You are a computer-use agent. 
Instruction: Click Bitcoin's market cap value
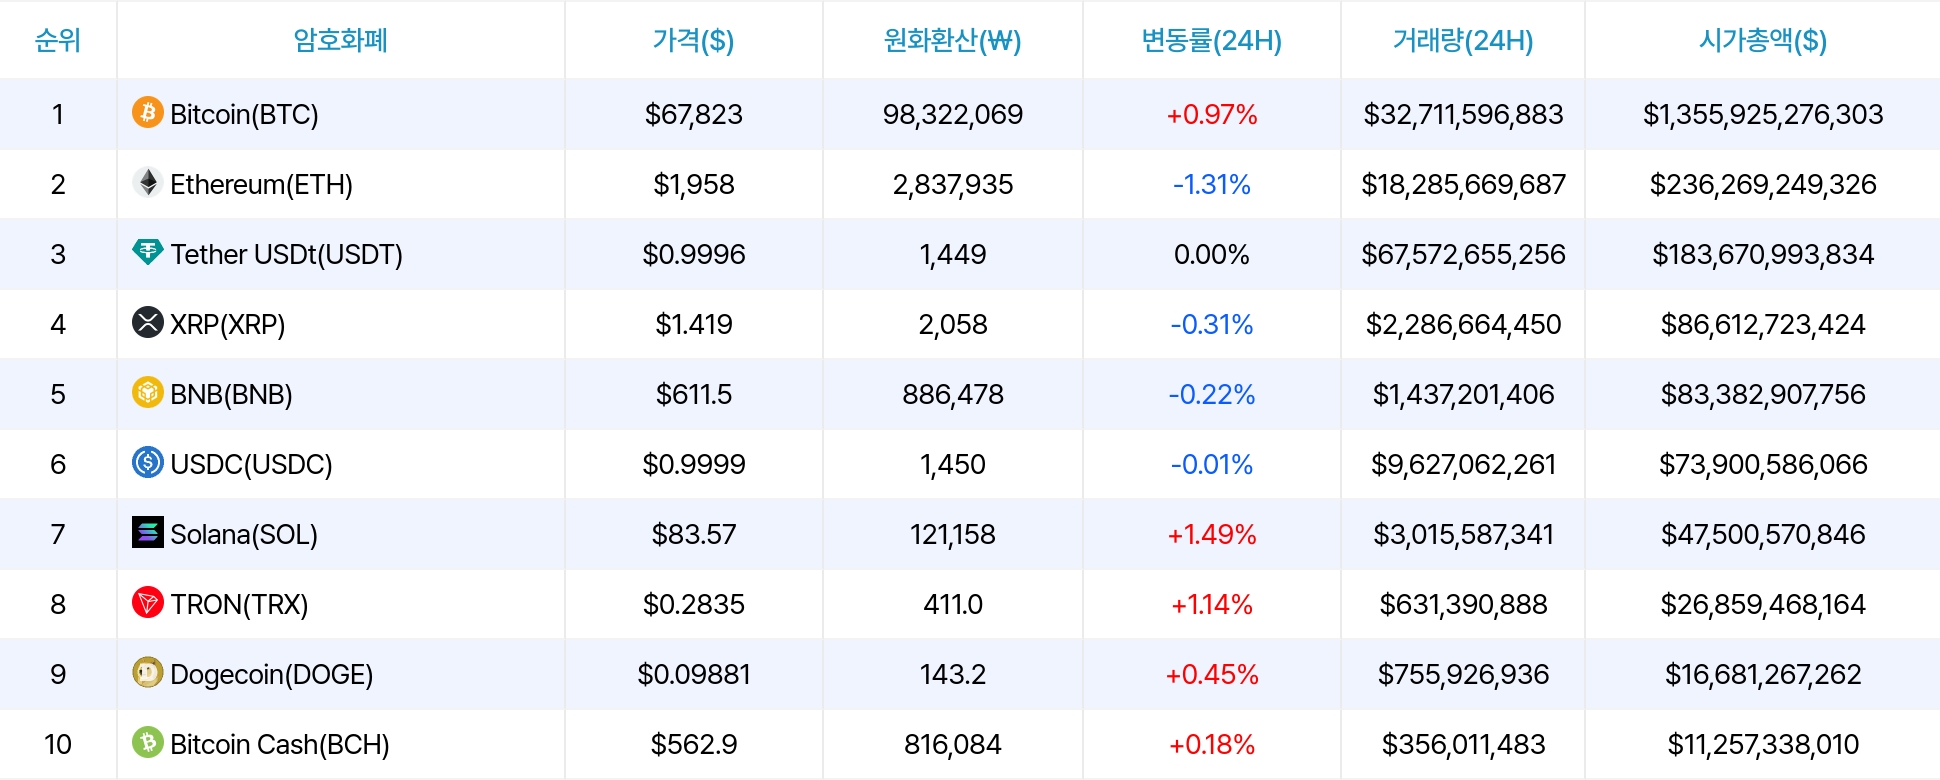tap(1762, 114)
